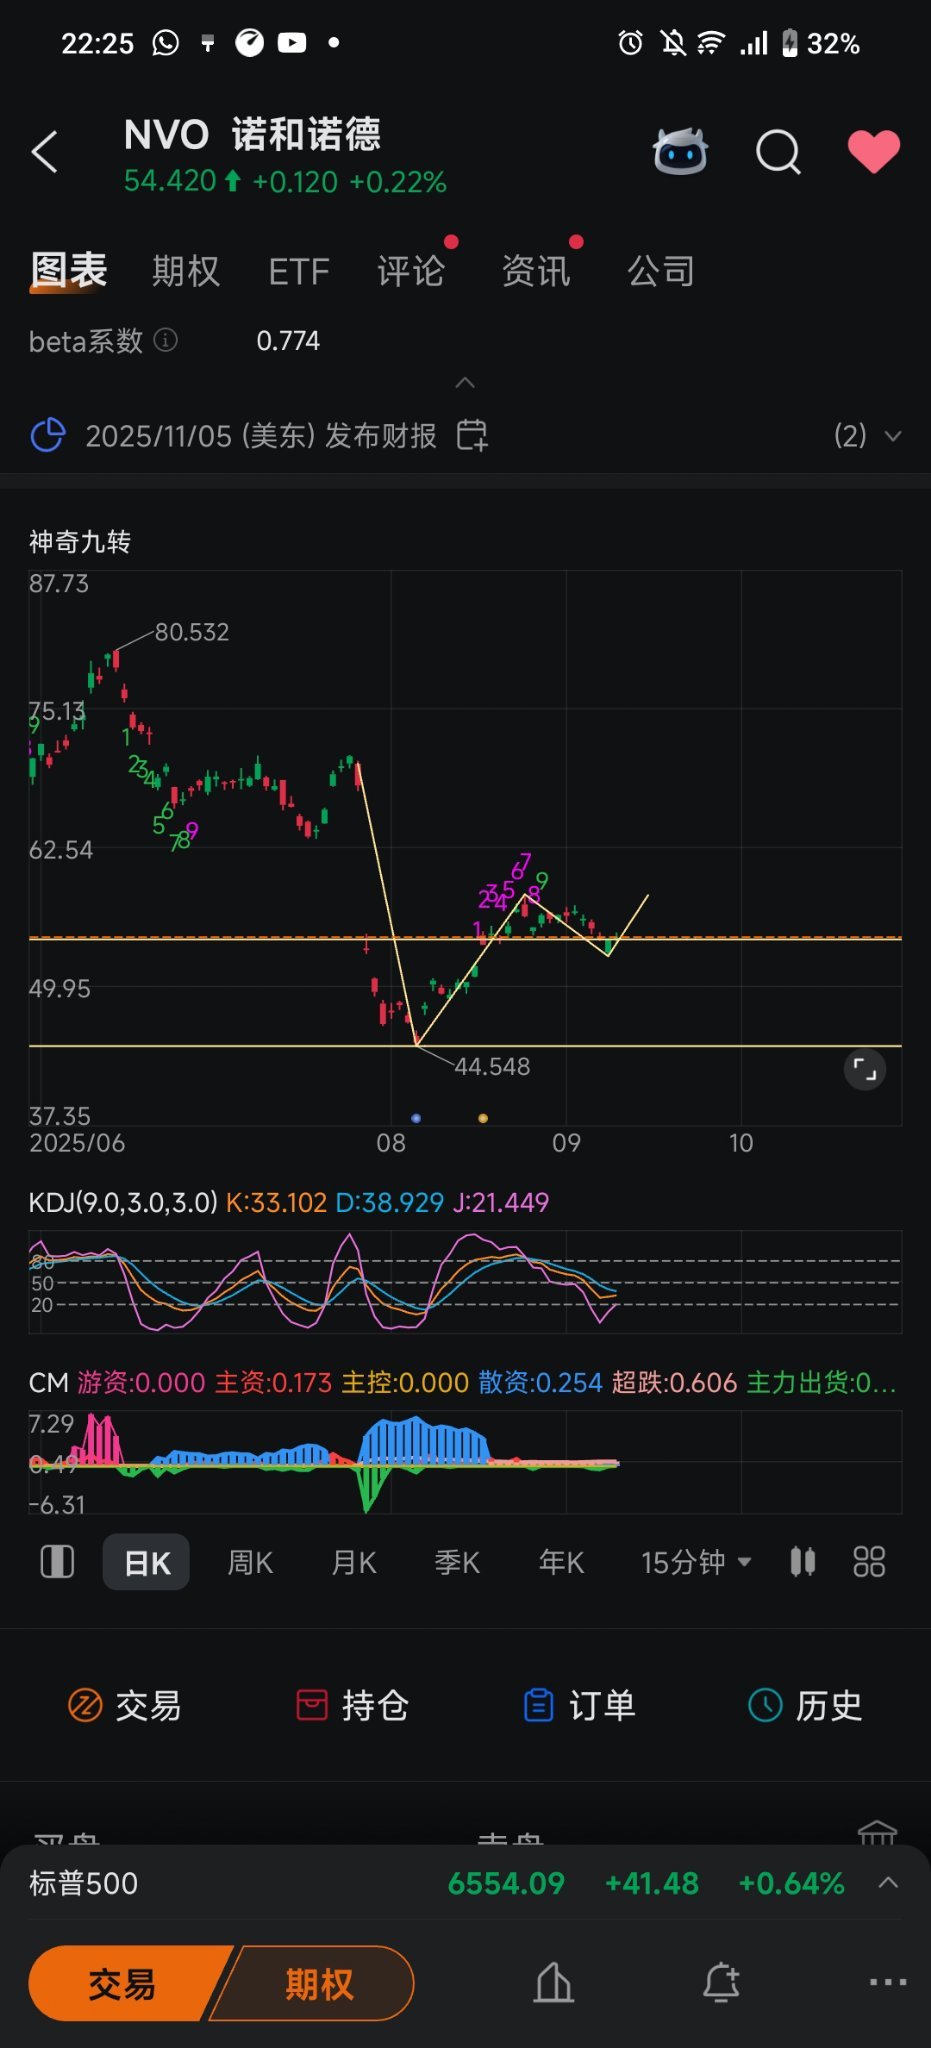Select the 周K period
Viewport: 931px width, 2048px height.
(250, 1562)
